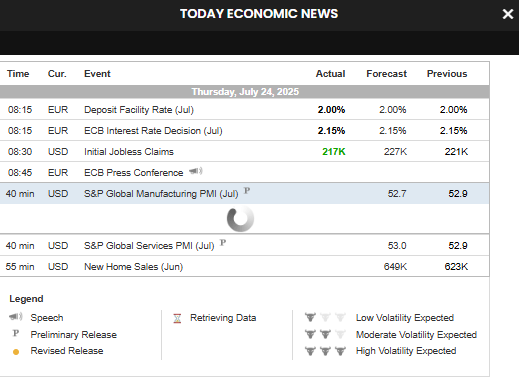Click the speech megaphone icon beside ECB Press Conference
The image size is (519, 382).
[x=196, y=171]
